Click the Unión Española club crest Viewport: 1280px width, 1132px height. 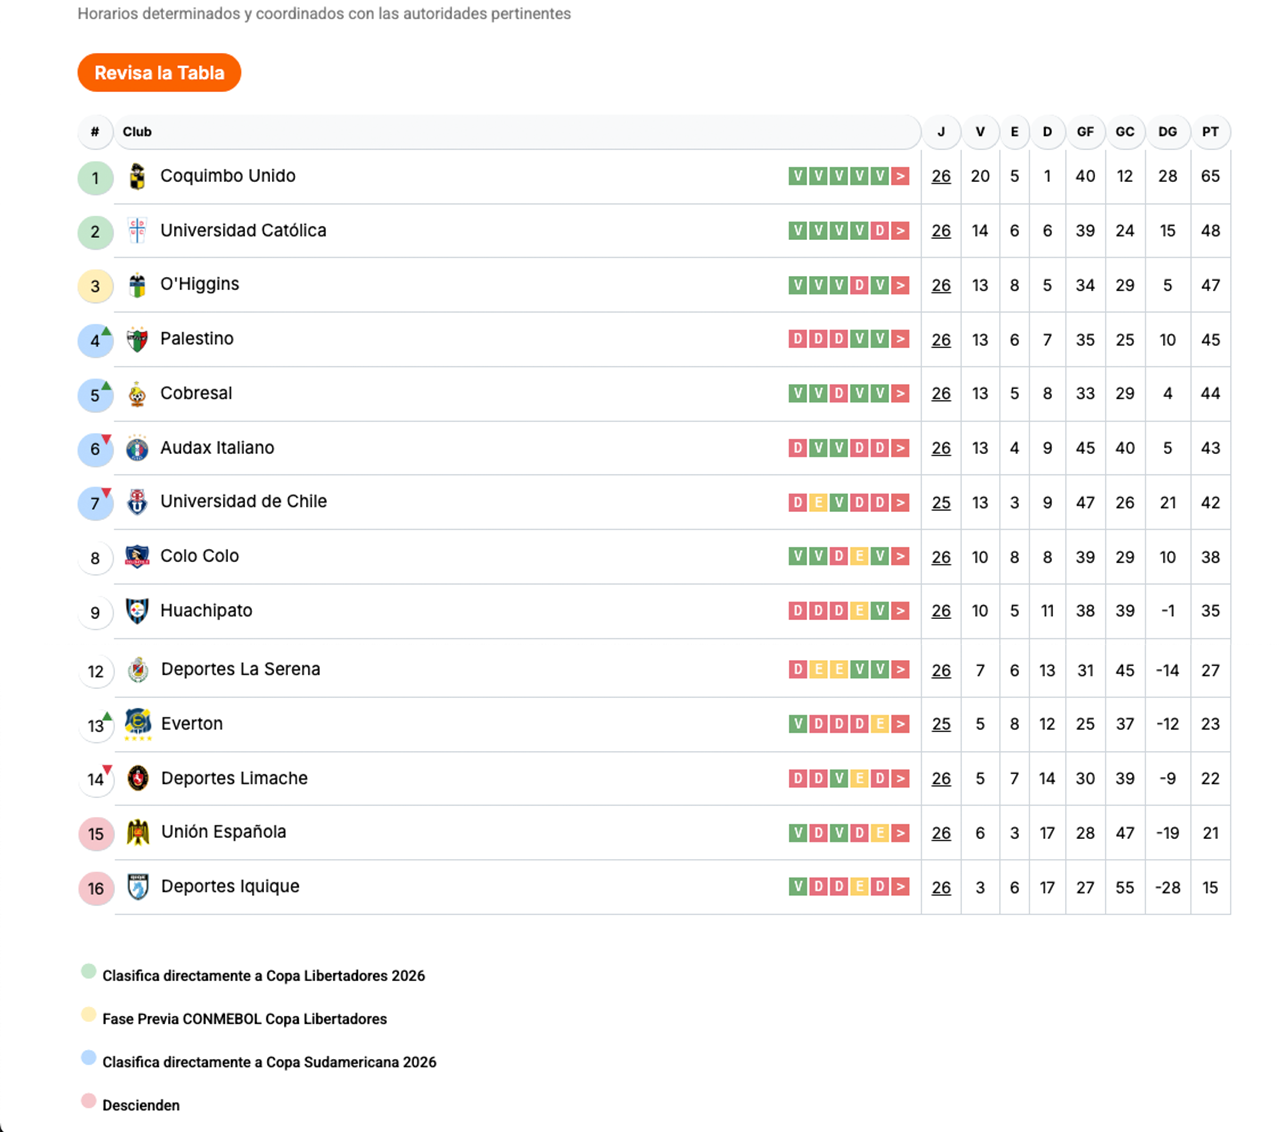(x=138, y=832)
